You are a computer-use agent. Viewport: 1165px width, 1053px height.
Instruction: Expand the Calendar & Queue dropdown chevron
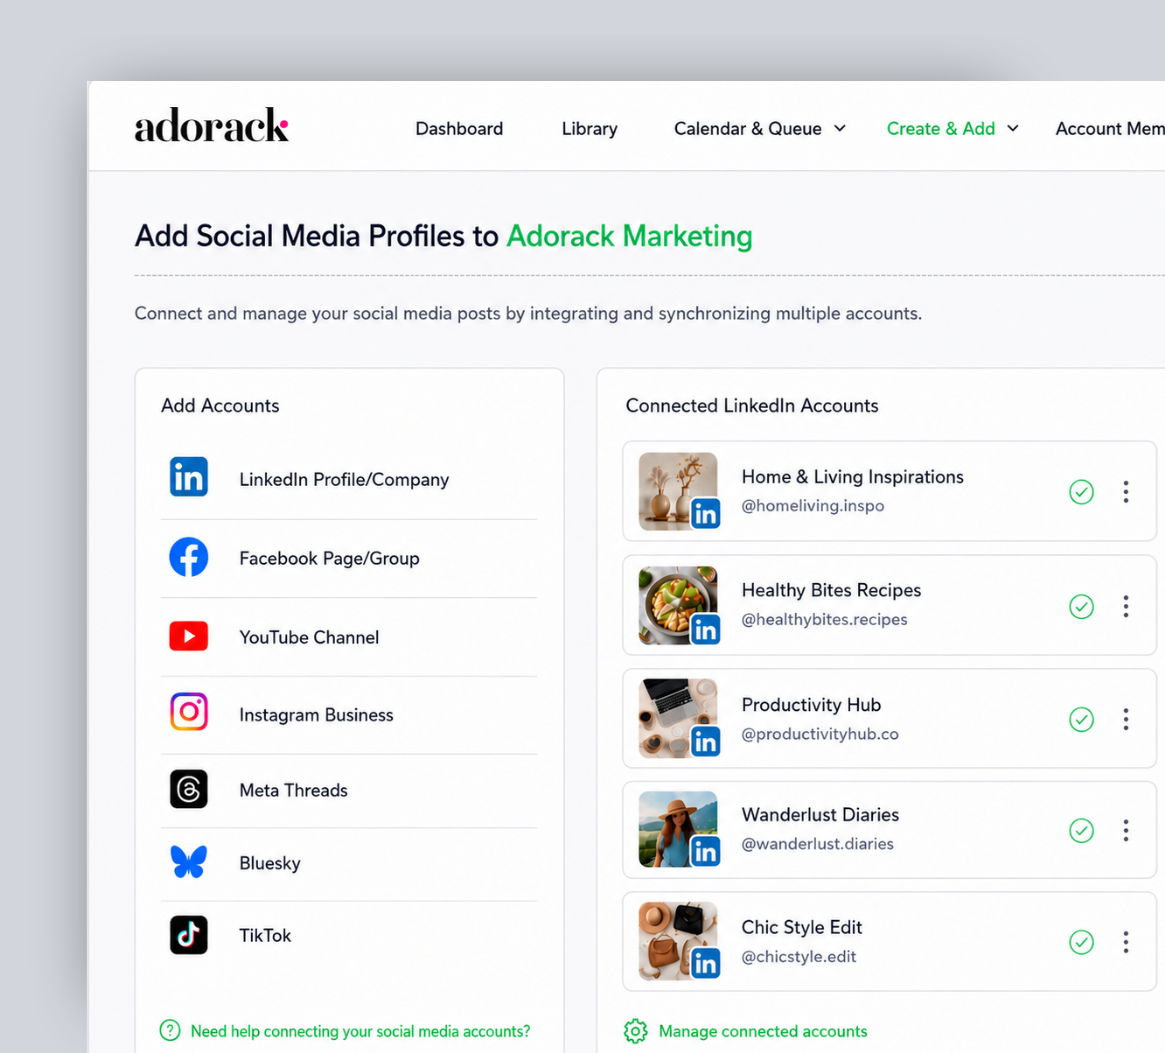[x=840, y=129]
